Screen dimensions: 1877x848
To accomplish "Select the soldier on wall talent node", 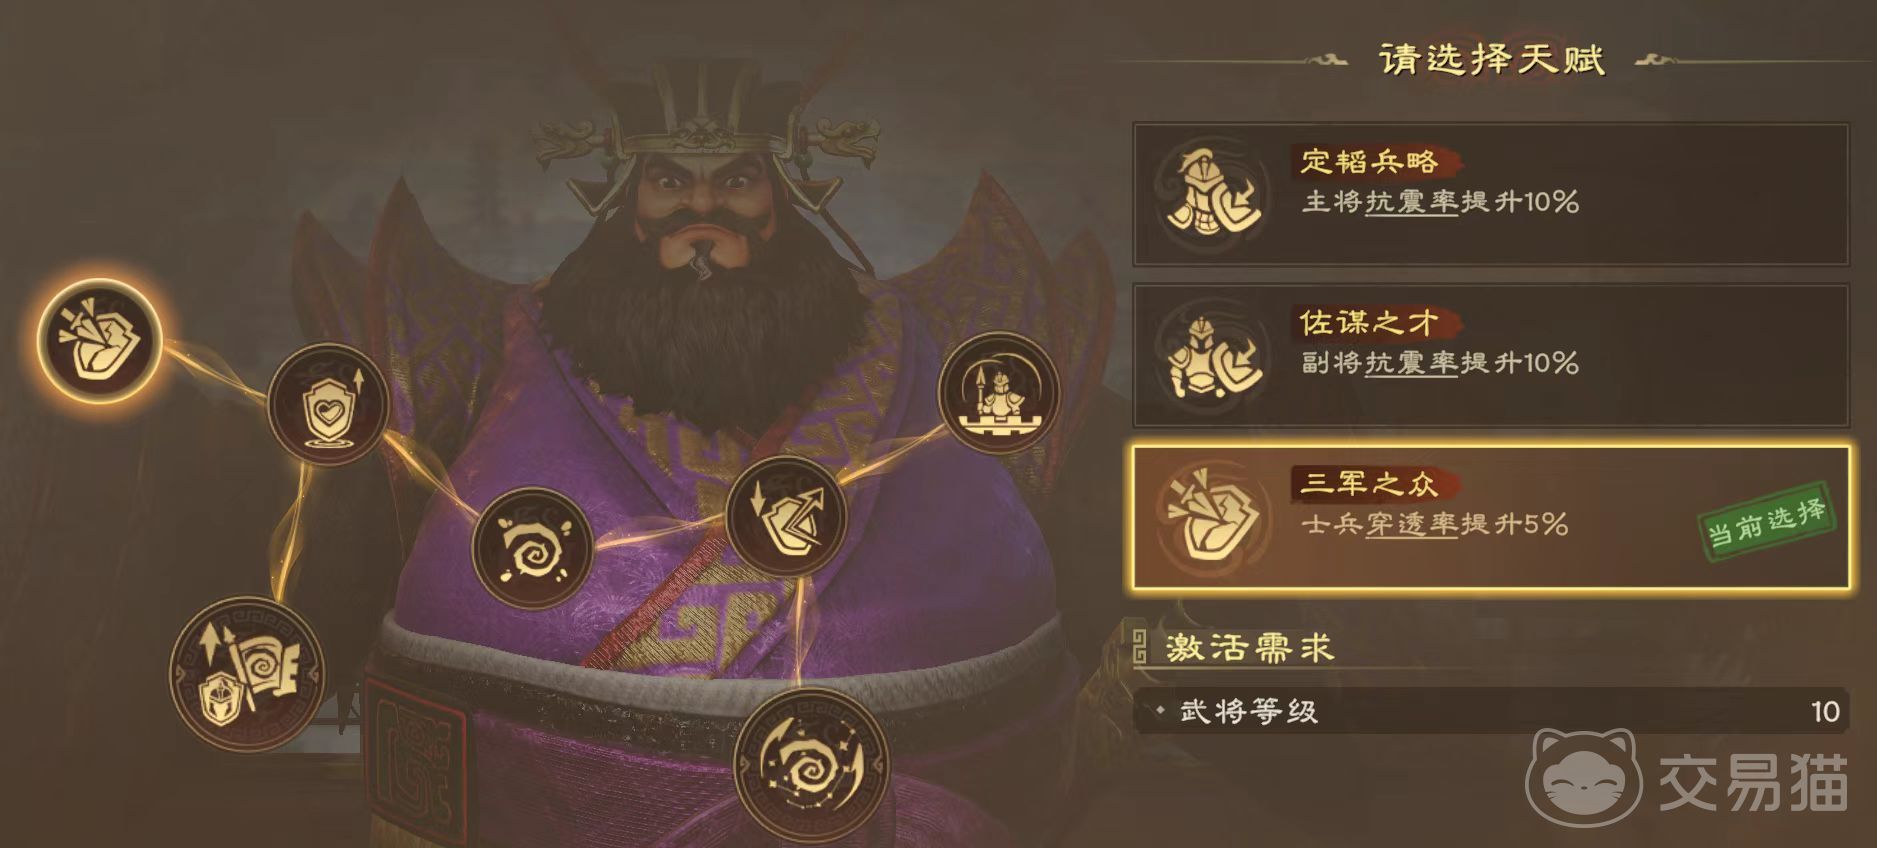I will click(998, 392).
